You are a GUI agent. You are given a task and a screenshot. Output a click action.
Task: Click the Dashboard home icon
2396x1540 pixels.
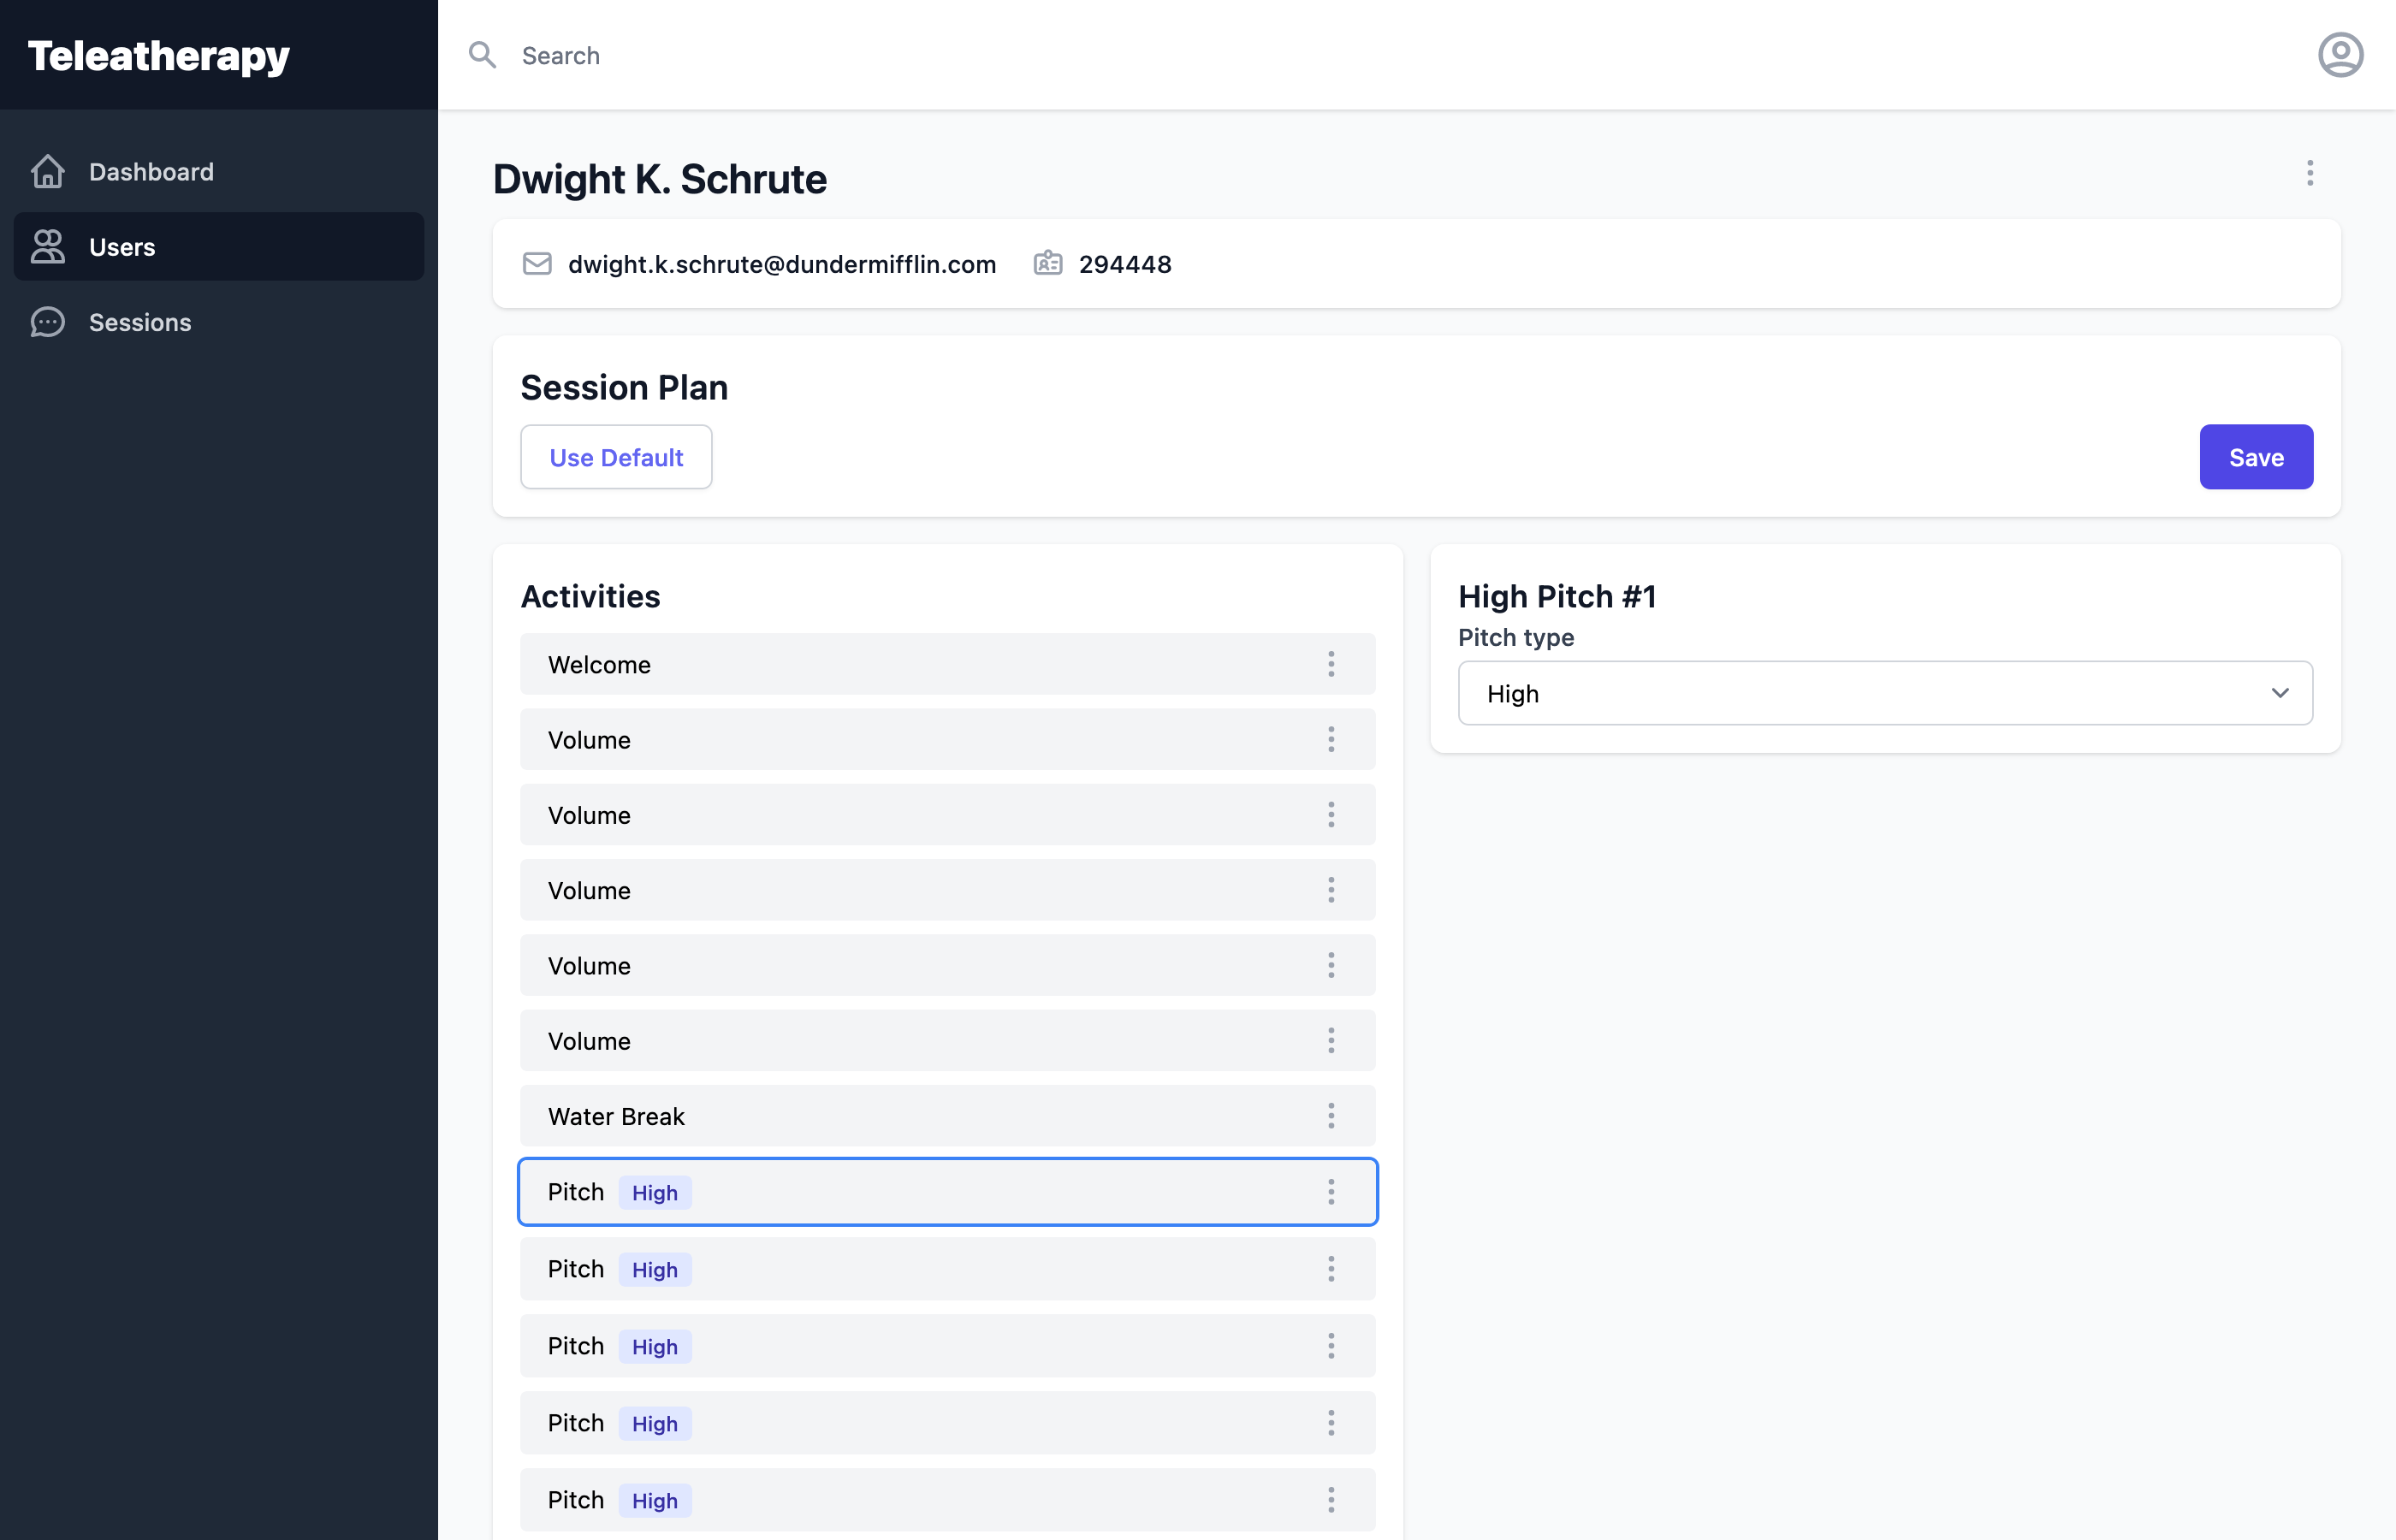(x=48, y=171)
